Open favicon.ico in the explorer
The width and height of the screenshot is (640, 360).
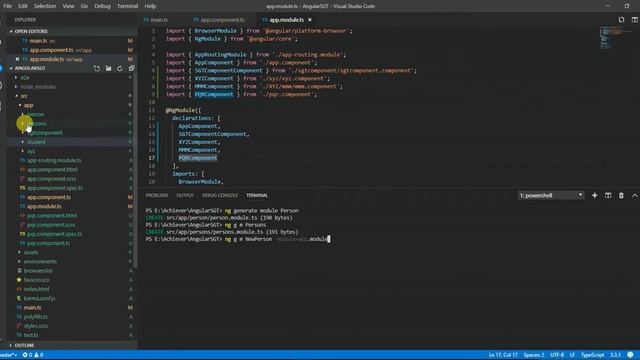click(x=36, y=280)
